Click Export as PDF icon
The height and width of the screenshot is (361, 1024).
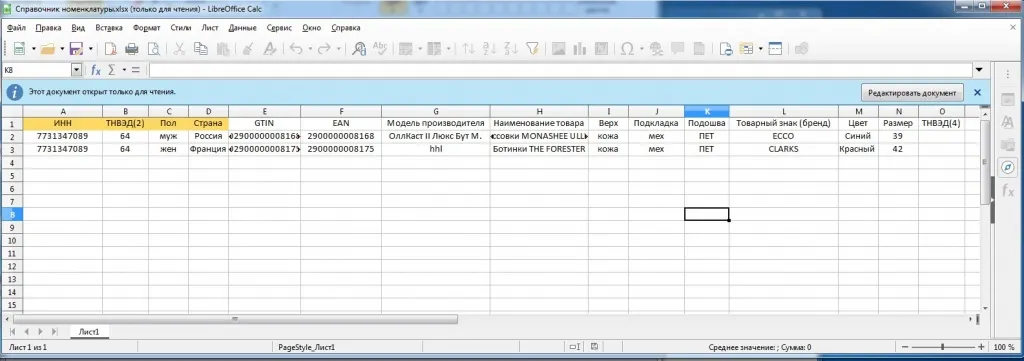coord(111,49)
